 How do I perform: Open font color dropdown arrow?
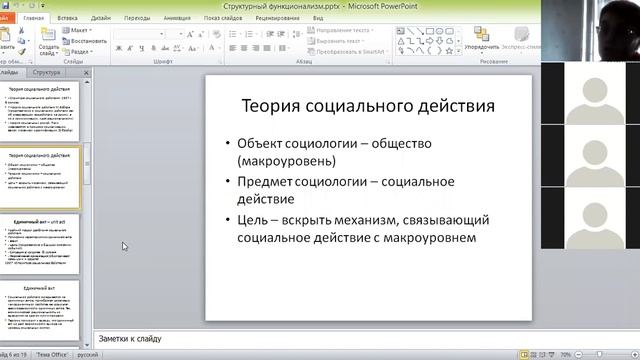[219, 49]
